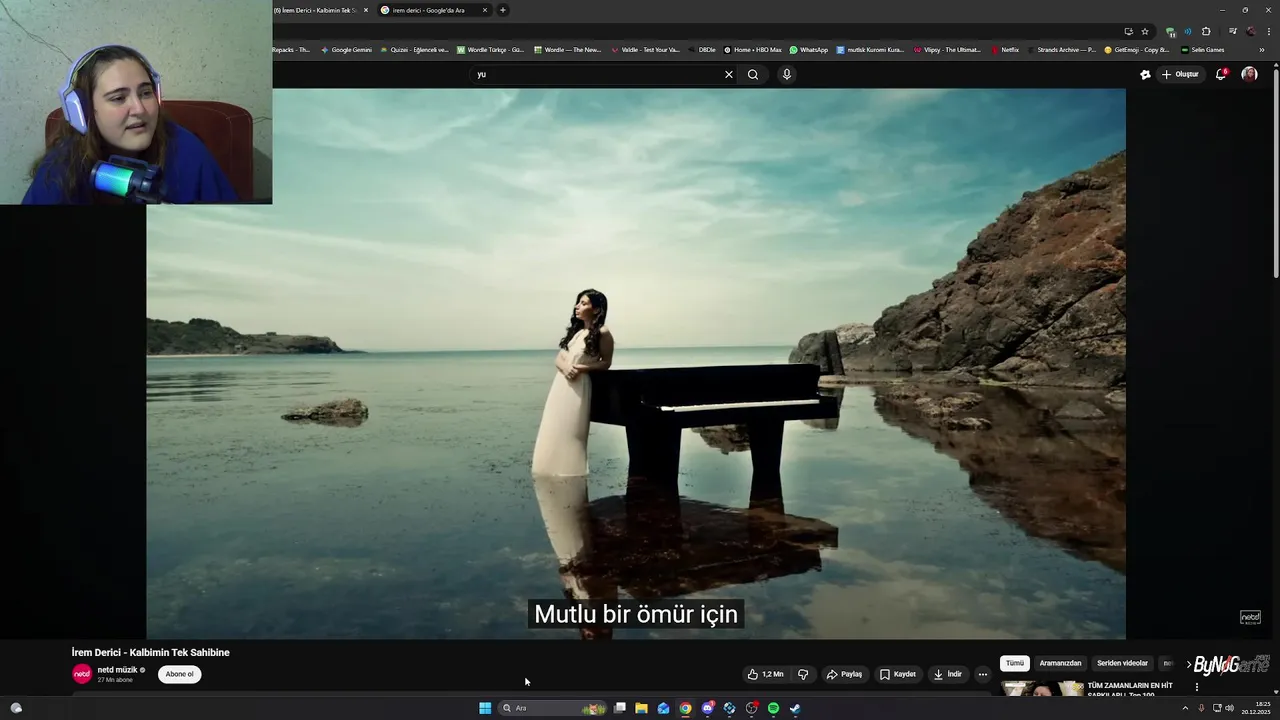Open the Tüm Zamanların En Hit Şarkıları thumbnail
1280x720 pixels.
click(x=1042, y=688)
